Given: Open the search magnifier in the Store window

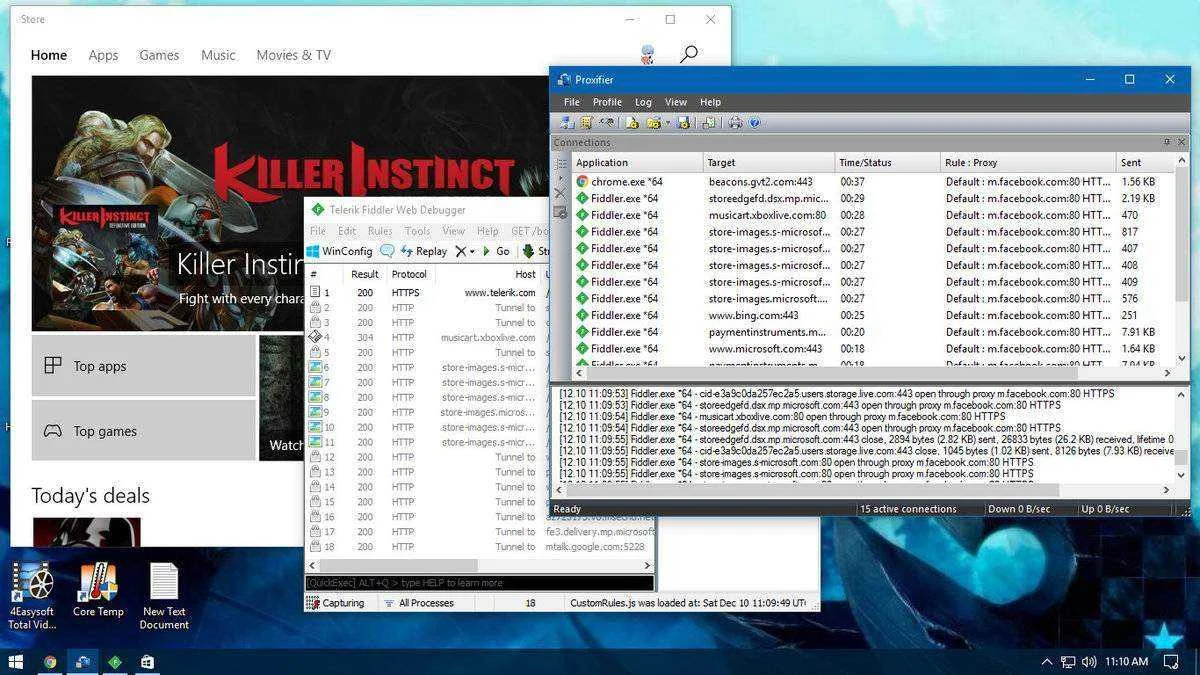Looking at the screenshot, I should point(688,54).
